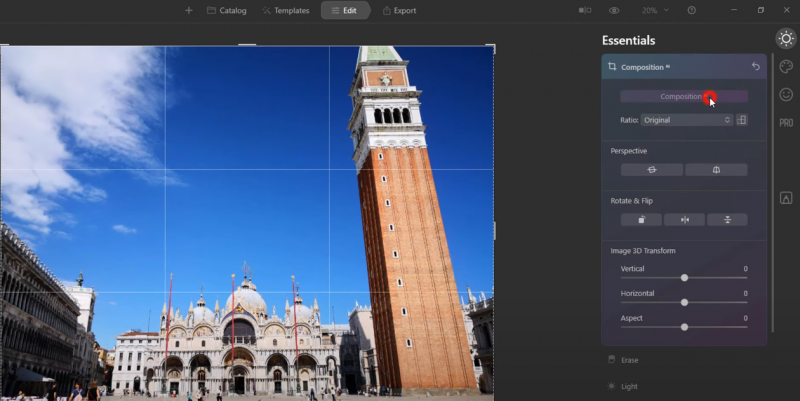Flip the image vertically
The image size is (800, 401).
pyautogui.click(x=727, y=219)
